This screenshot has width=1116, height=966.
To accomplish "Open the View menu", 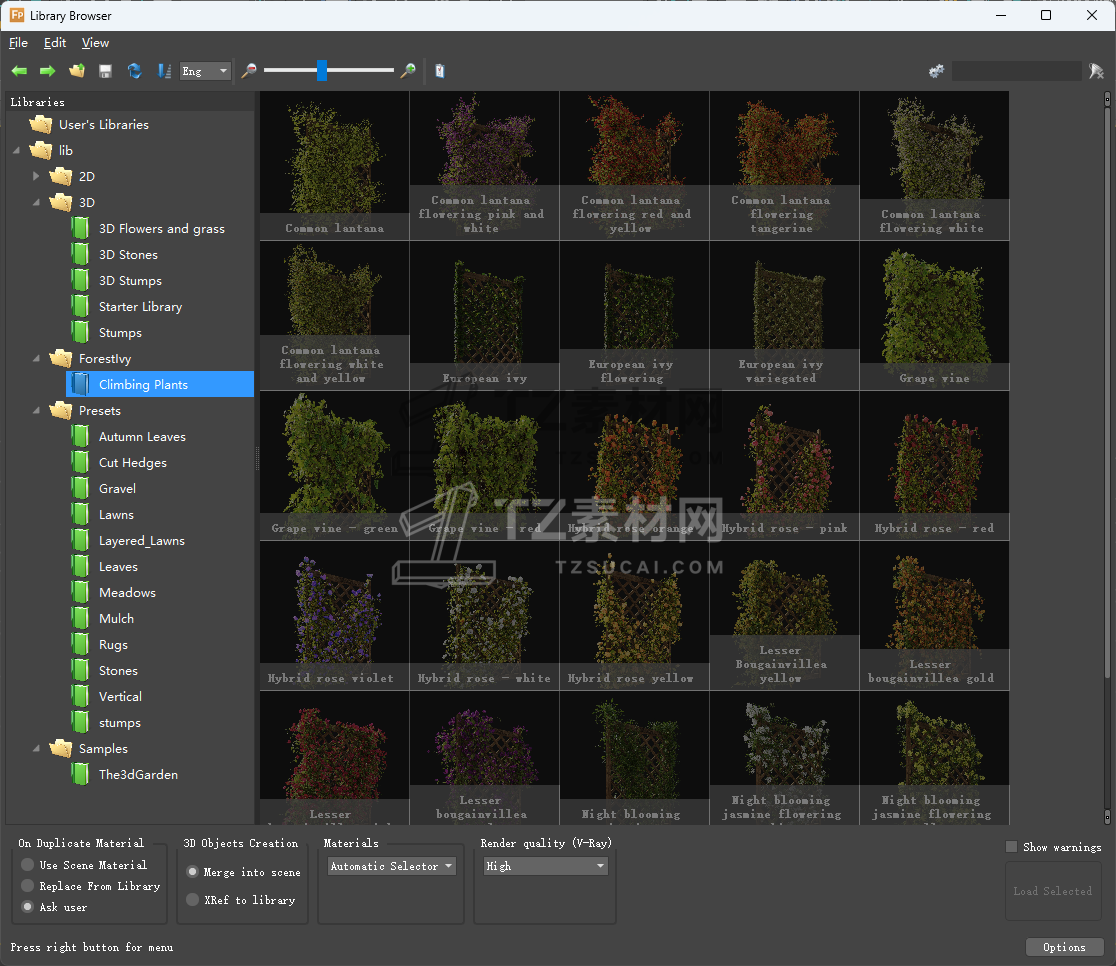I will tap(95, 43).
